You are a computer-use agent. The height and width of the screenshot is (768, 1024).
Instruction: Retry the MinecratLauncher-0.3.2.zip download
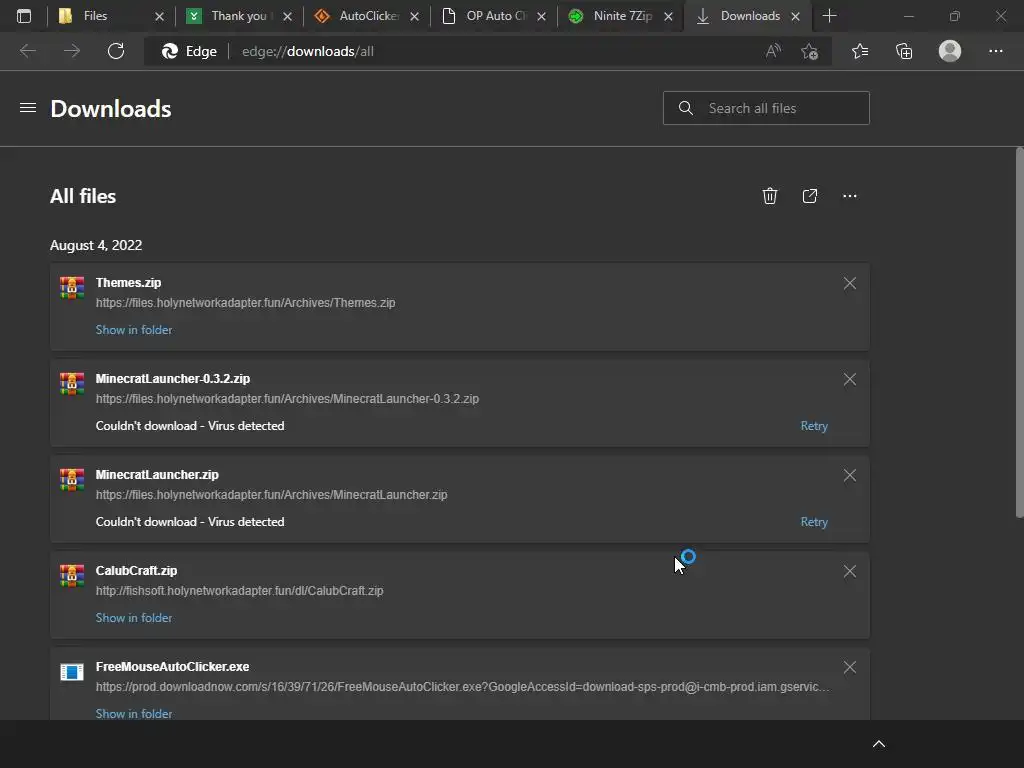pos(814,426)
